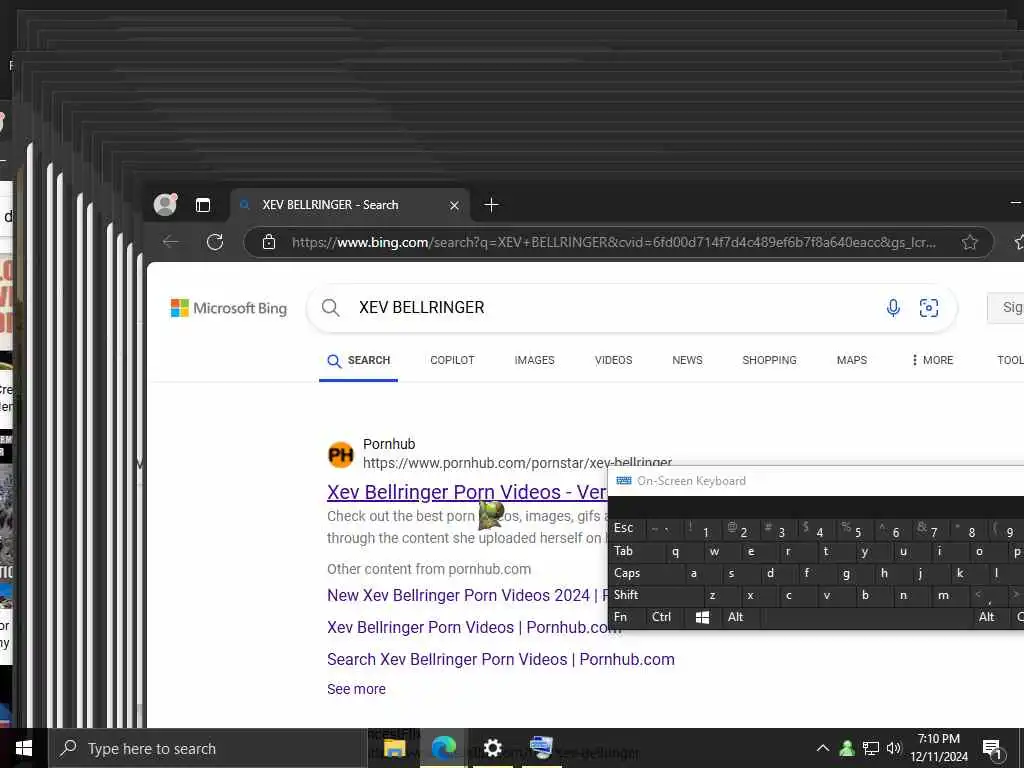Open the Edge profile avatar icon
Image resolution: width=1024 pixels, height=768 pixels.
coord(165,204)
